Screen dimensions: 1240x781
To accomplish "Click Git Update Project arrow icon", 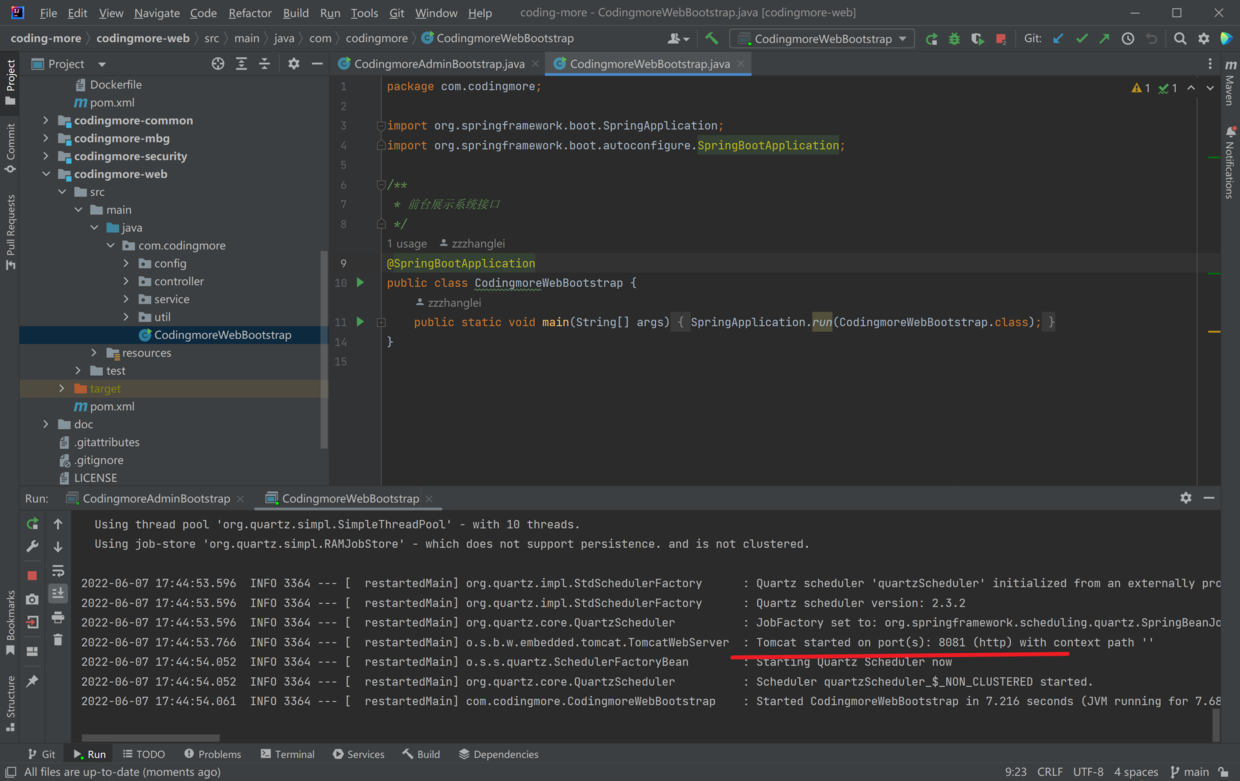I will point(1058,39).
